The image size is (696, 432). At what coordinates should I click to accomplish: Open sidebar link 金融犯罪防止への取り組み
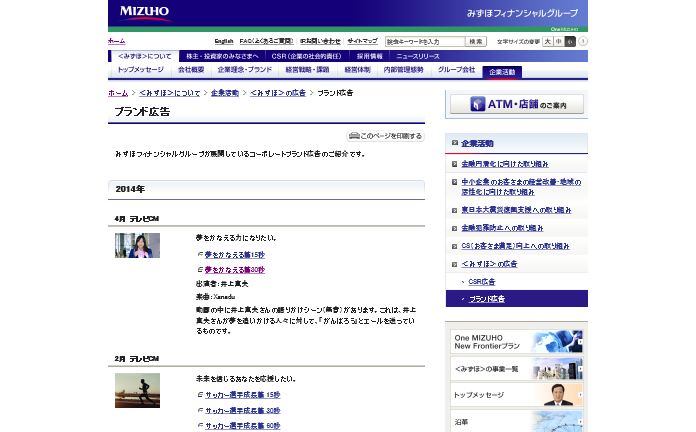(502, 228)
